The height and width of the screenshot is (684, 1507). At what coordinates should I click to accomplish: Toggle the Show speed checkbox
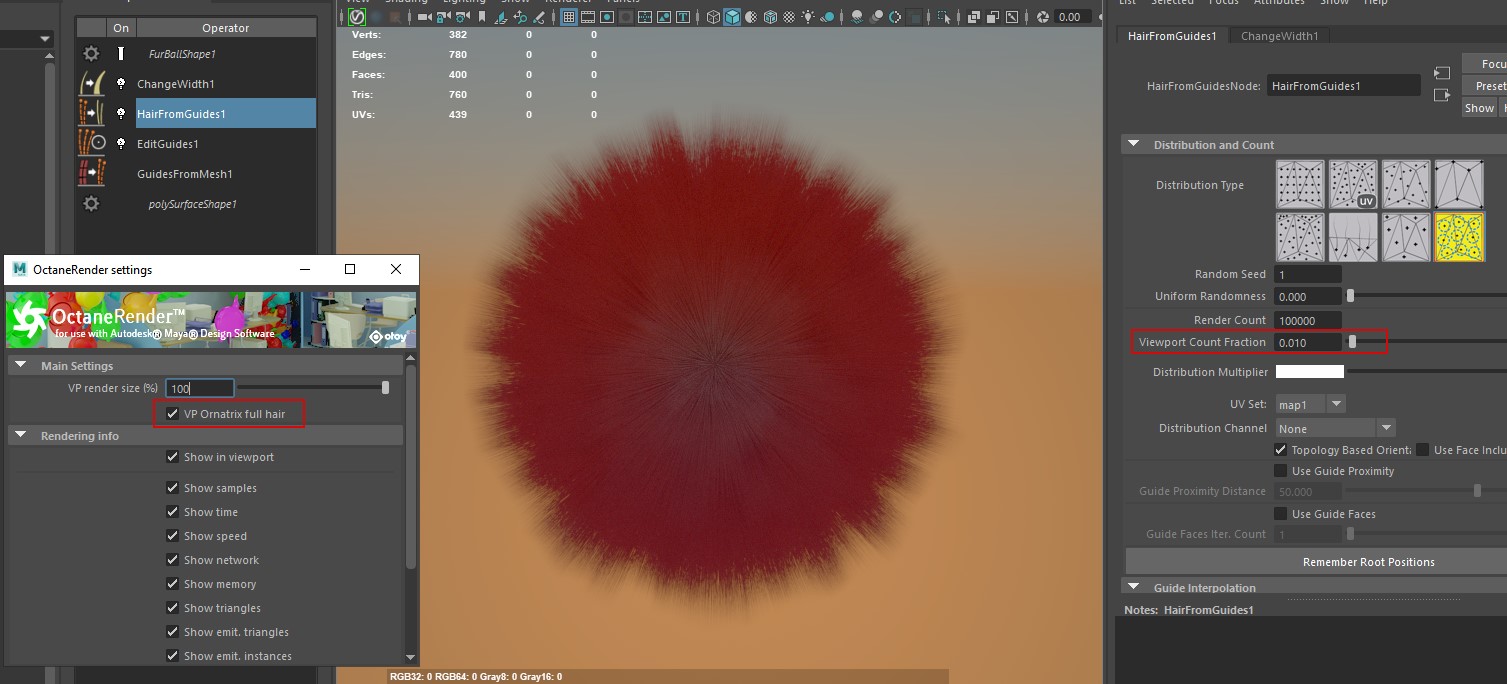pyautogui.click(x=173, y=536)
